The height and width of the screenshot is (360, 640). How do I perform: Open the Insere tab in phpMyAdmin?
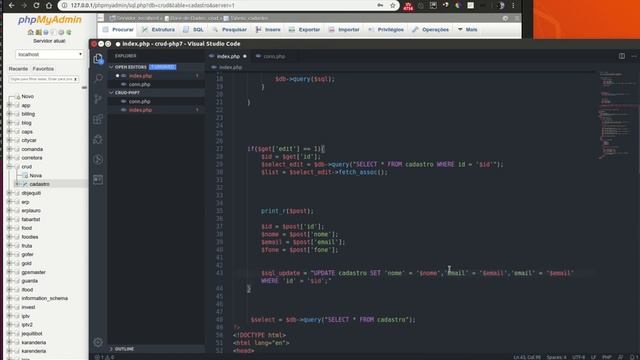[x=268, y=30]
